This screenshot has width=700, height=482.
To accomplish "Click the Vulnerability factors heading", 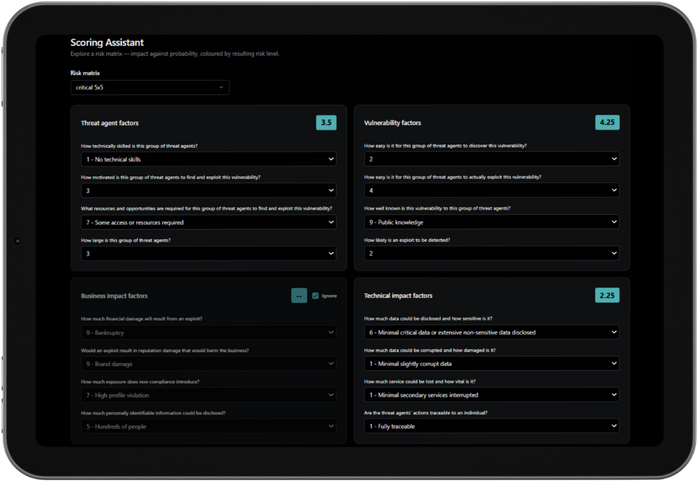I will coord(392,123).
